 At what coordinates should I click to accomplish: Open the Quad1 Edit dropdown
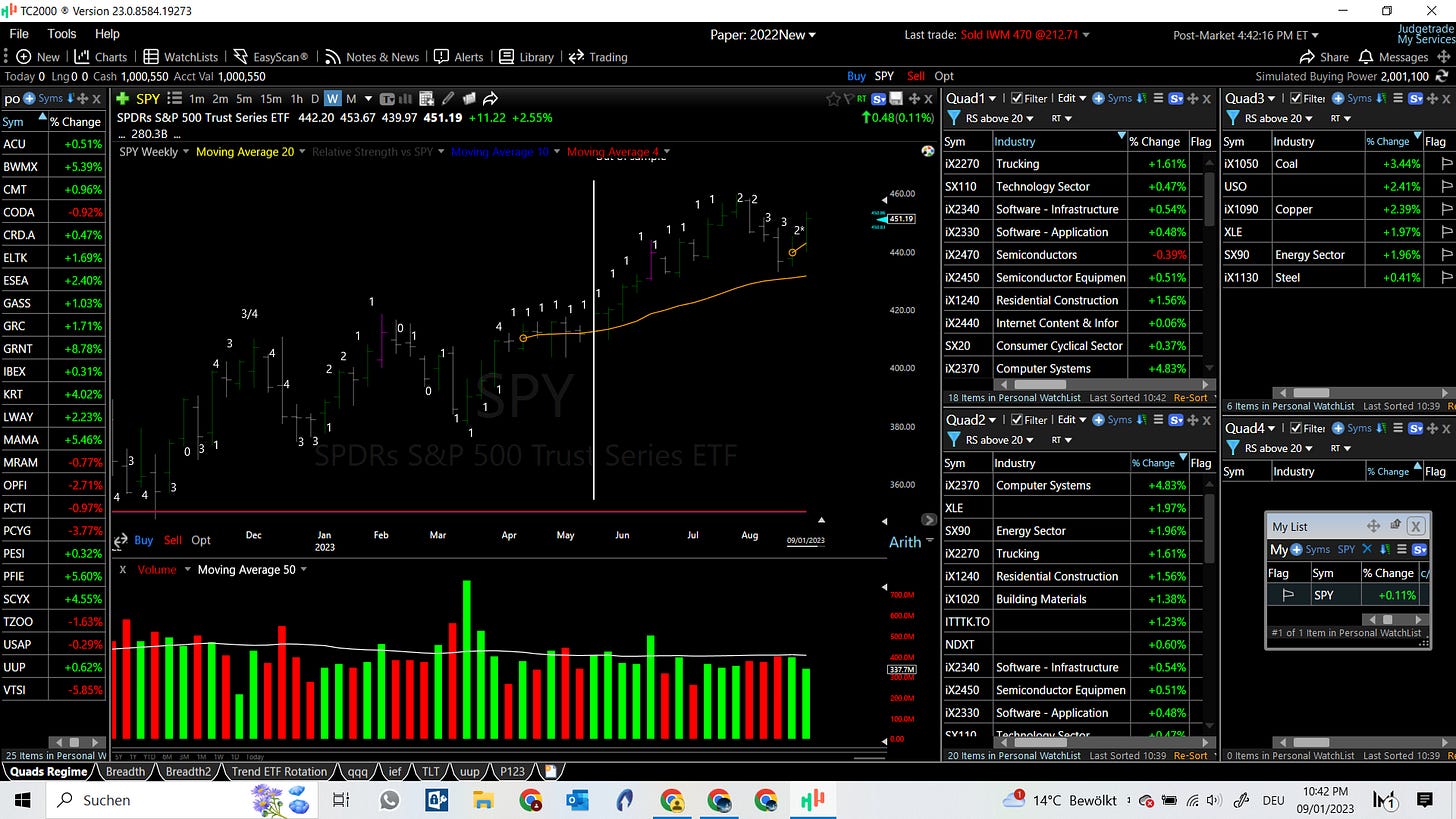click(x=1072, y=98)
